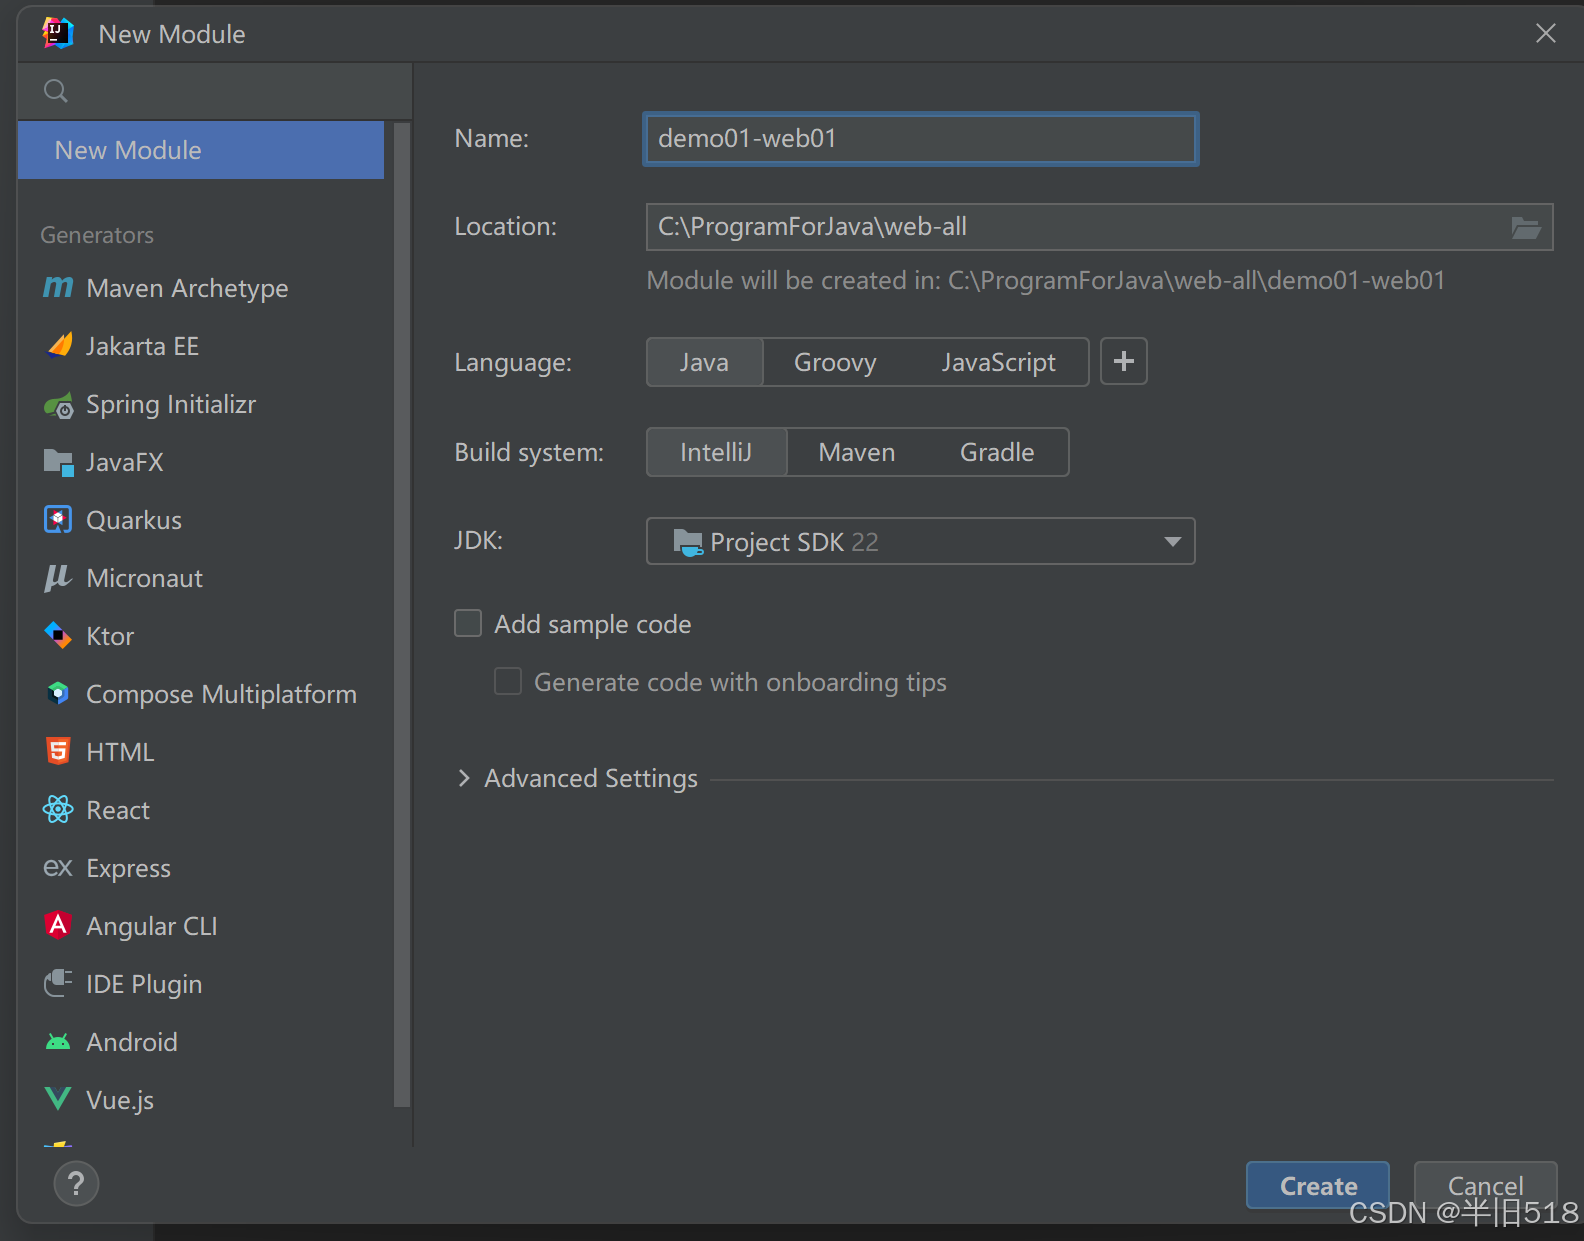
Task: Click the Jakarta EE generator icon
Action: (59, 346)
